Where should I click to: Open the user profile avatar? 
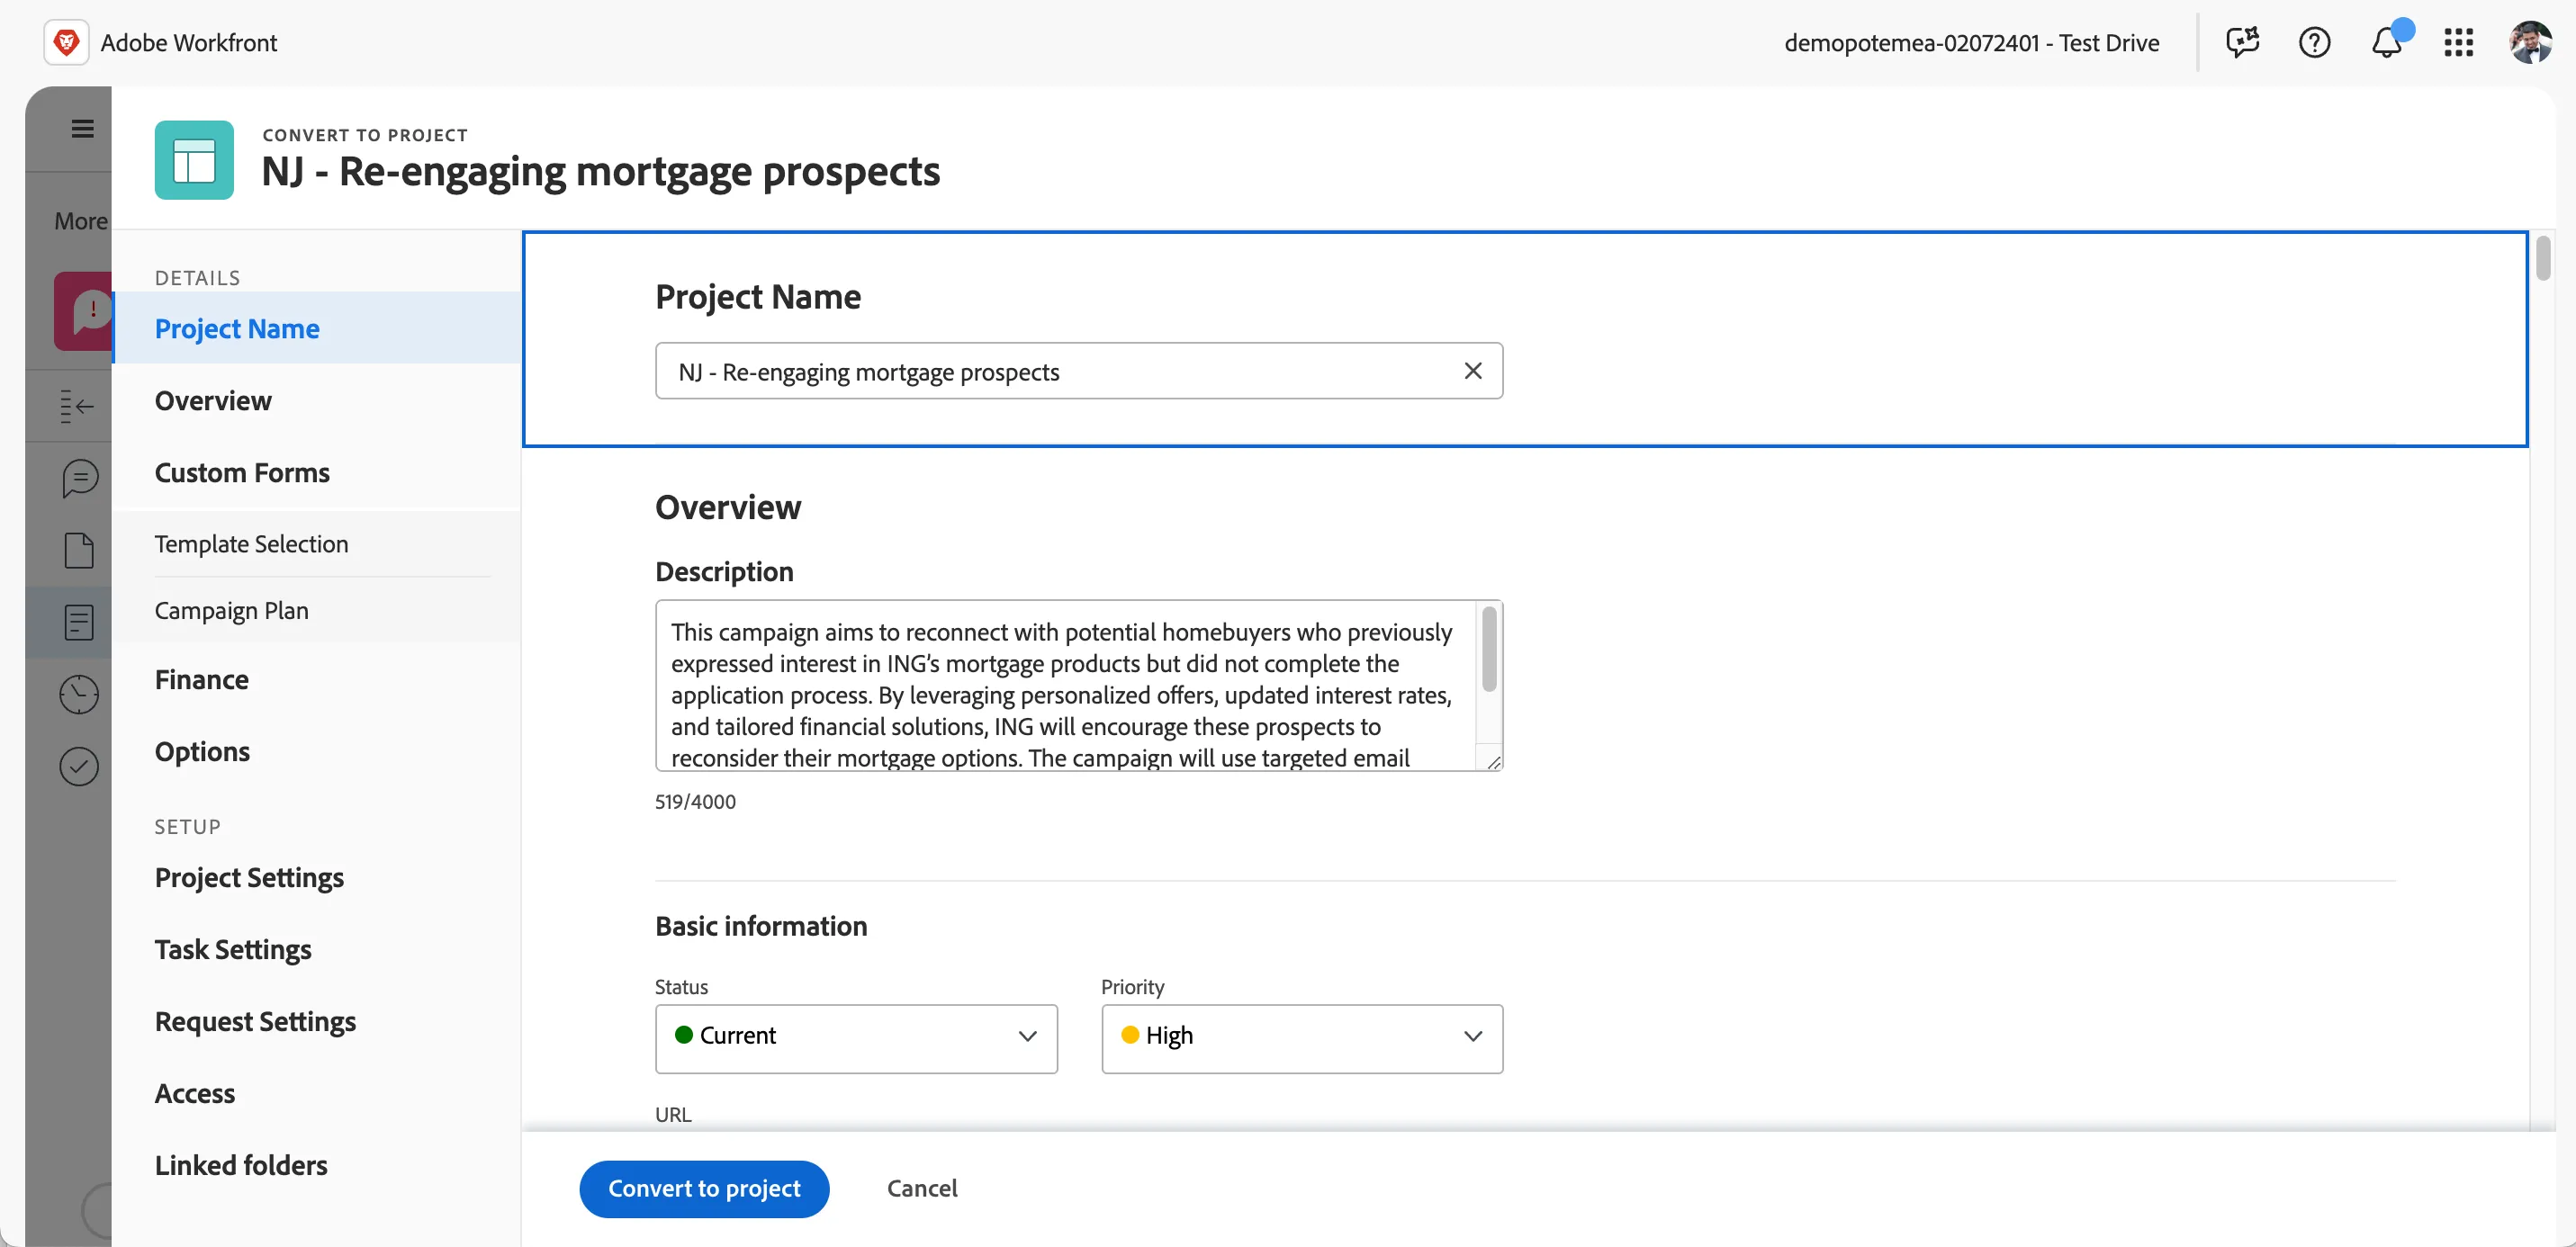click(x=2530, y=42)
